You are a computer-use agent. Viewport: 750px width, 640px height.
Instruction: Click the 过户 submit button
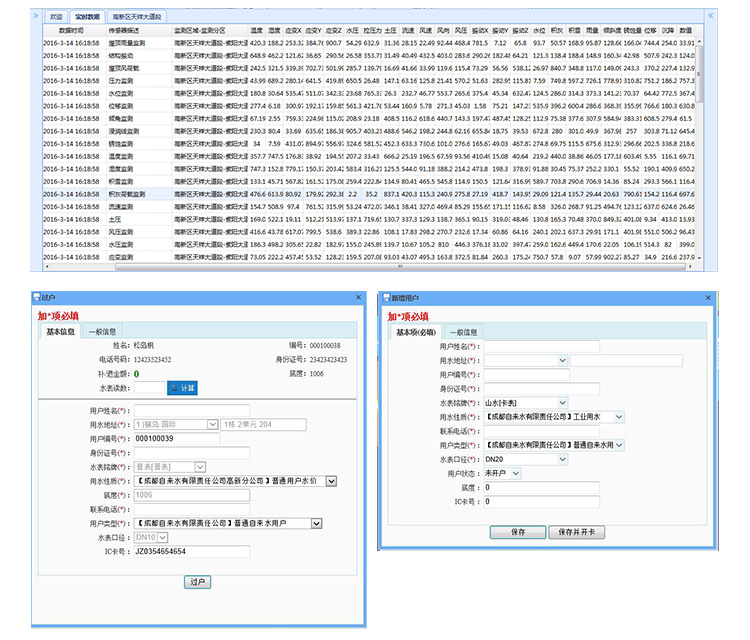[x=198, y=582]
